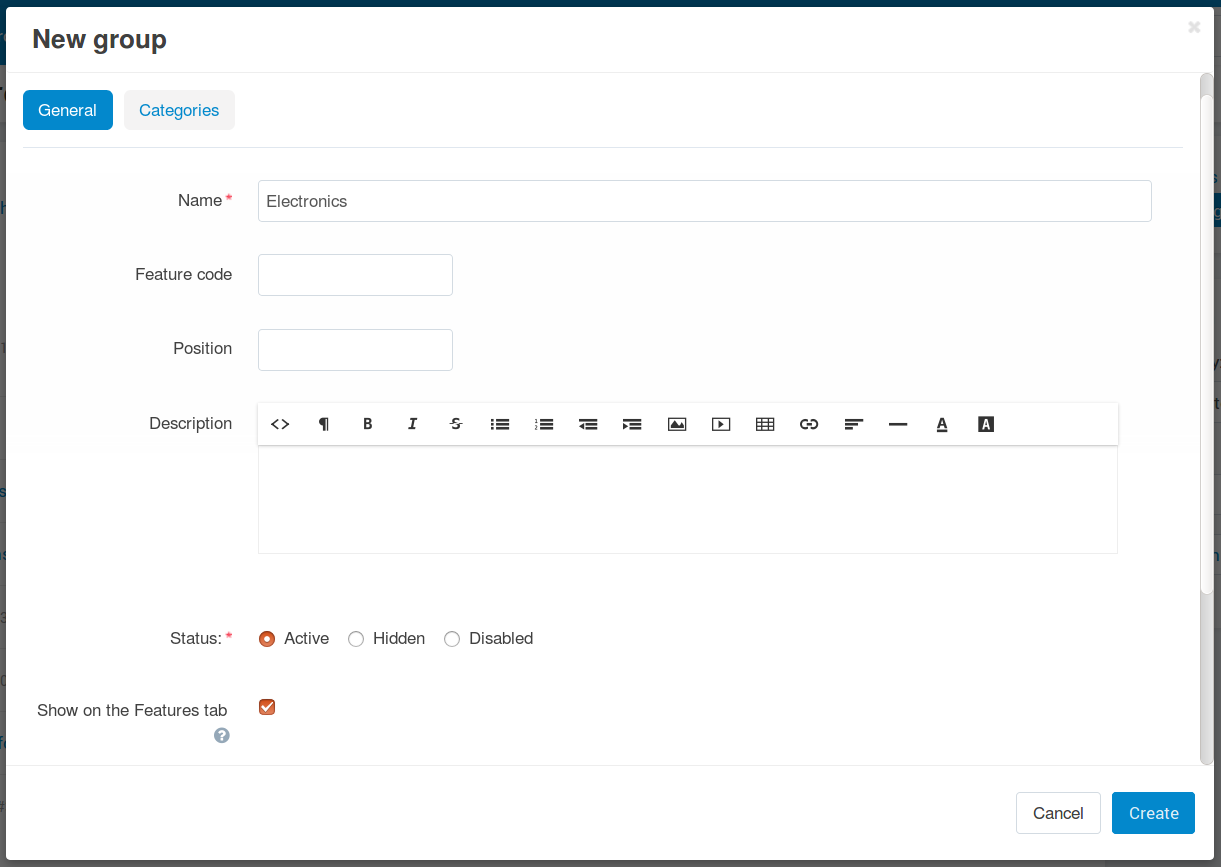
Task: Focus the Name field containing Electronics
Action: 705,201
